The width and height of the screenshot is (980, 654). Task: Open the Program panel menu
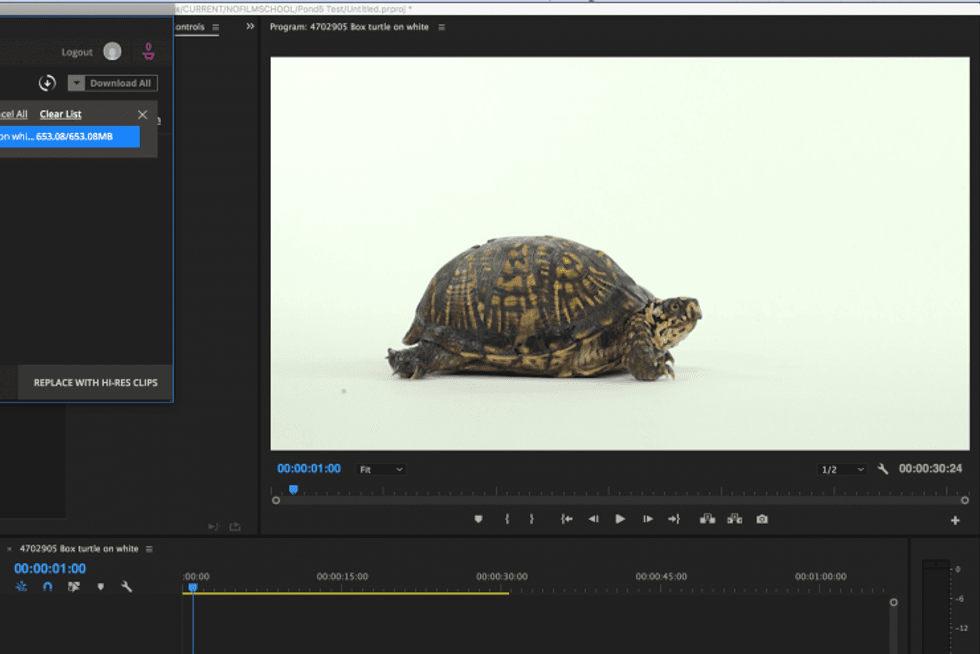442,27
